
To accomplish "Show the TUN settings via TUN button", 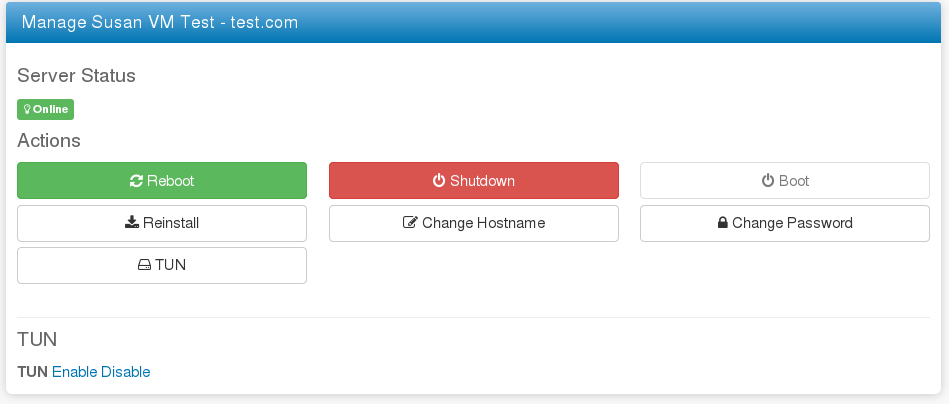I will point(162,265).
